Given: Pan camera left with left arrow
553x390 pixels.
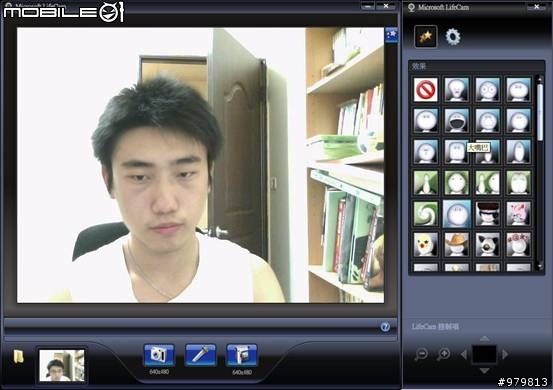Looking at the screenshot, I should tap(464, 354).
